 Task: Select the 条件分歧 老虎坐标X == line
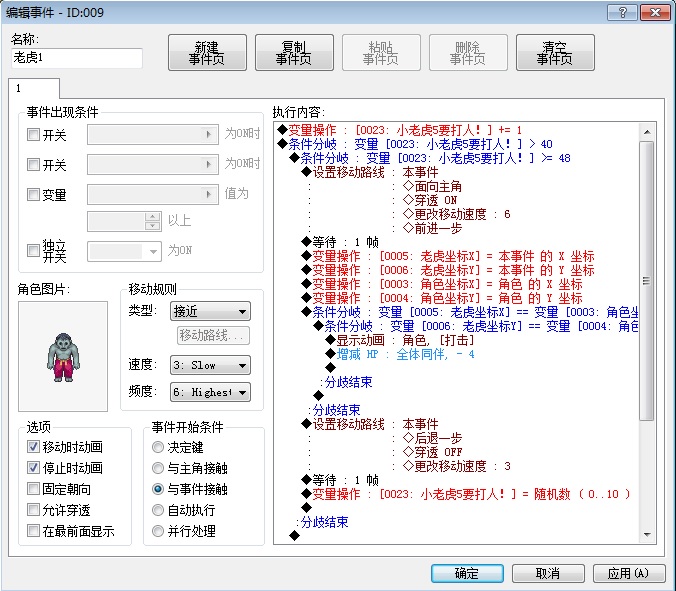469,312
